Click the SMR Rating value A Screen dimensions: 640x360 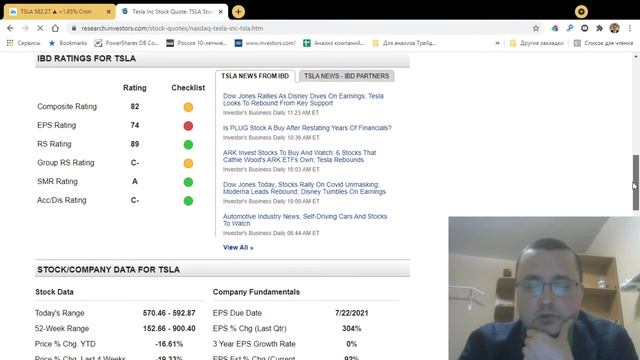pos(135,181)
